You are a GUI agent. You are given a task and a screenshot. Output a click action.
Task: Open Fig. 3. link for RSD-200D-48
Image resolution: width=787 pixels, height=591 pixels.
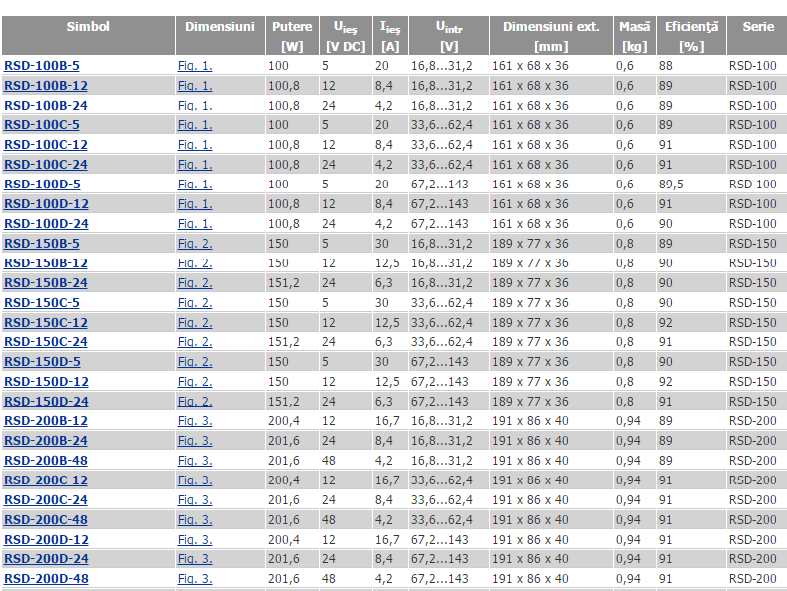(x=195, y=578)
